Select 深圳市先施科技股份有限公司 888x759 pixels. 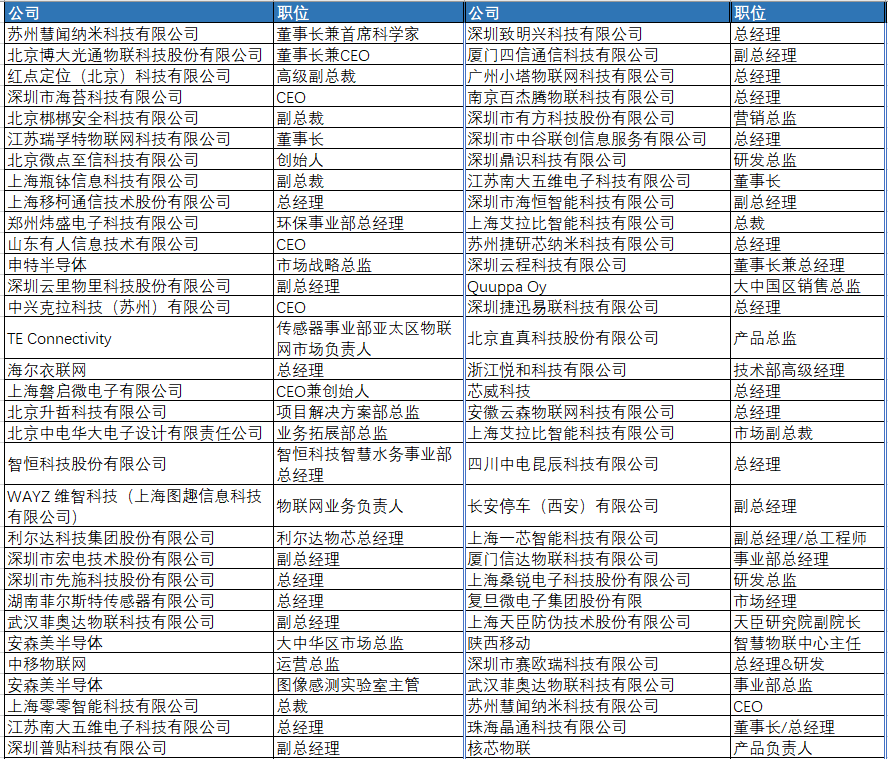coord(138,579)
